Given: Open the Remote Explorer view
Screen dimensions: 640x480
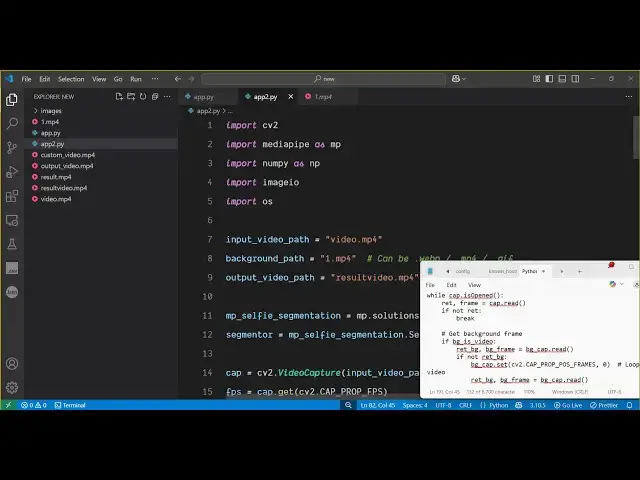Looking at the screenshot, I should coord(12,220).
